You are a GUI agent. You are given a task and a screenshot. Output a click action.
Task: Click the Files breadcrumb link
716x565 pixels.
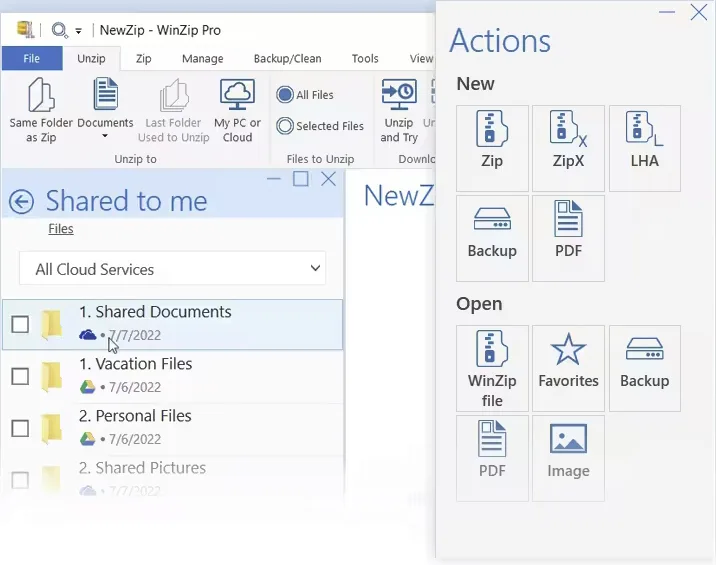point(61,229)
